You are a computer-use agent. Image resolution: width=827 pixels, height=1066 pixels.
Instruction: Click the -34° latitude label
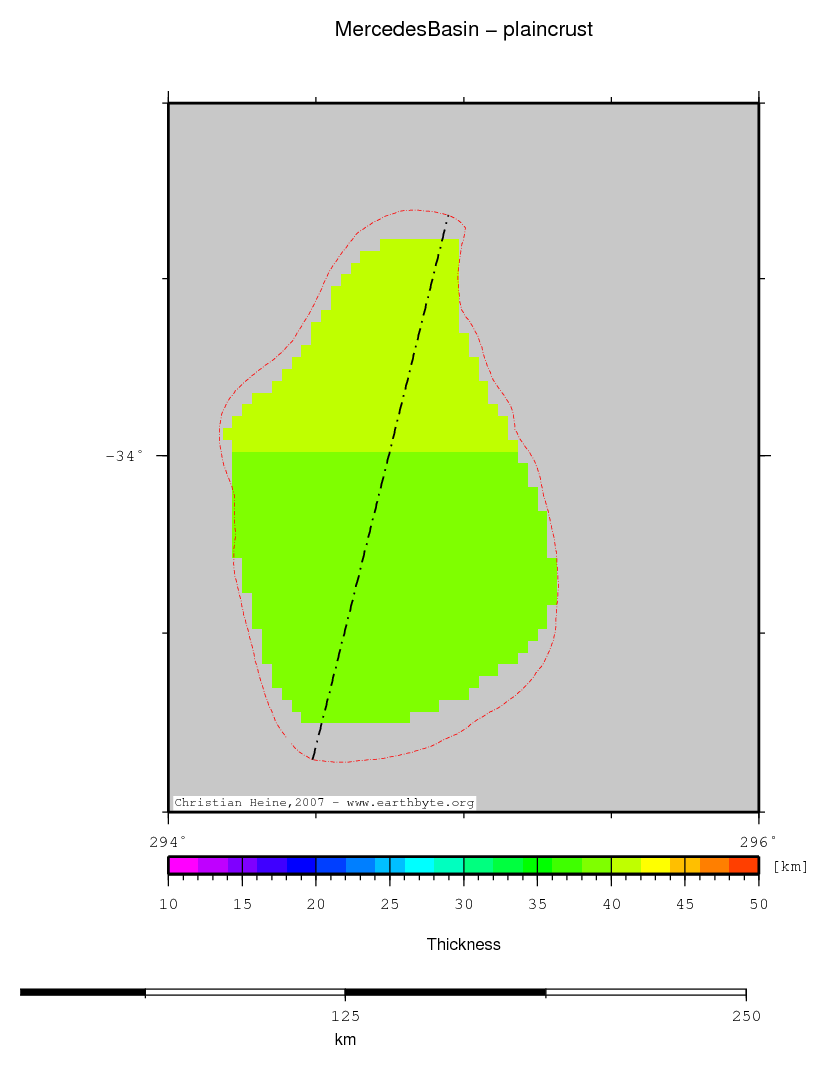coord(124,456)
